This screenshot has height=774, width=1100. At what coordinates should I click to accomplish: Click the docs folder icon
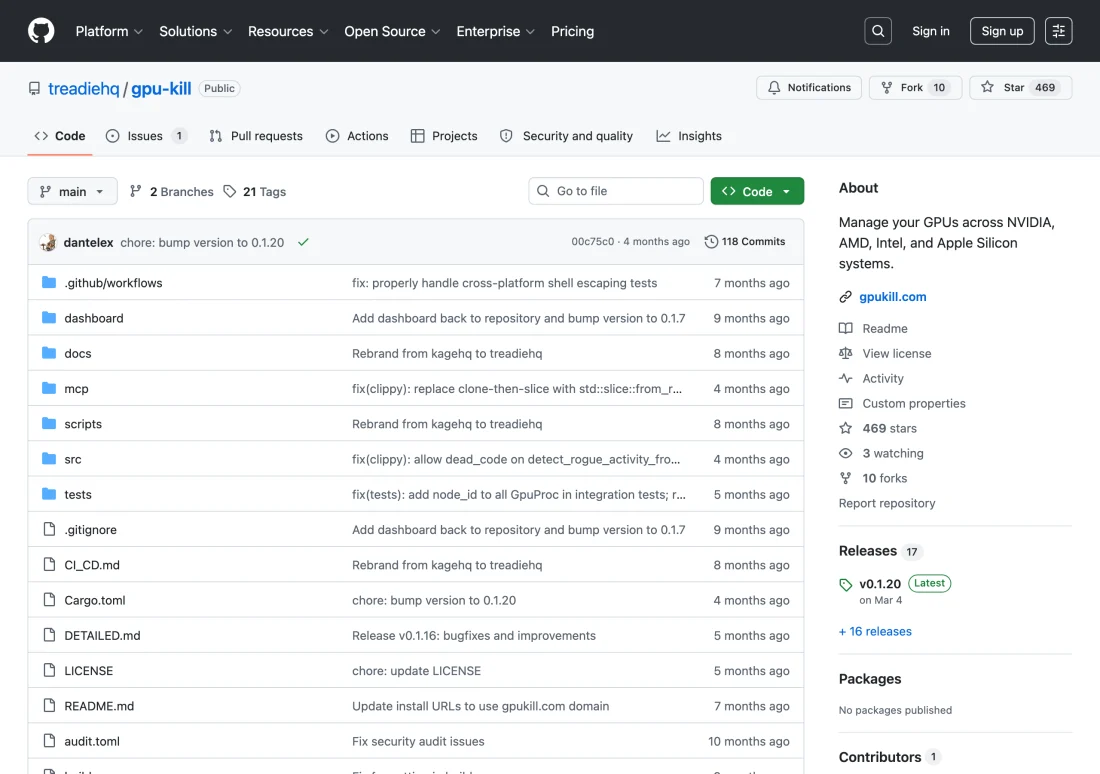pyautogui.click(x=48, y=353)
